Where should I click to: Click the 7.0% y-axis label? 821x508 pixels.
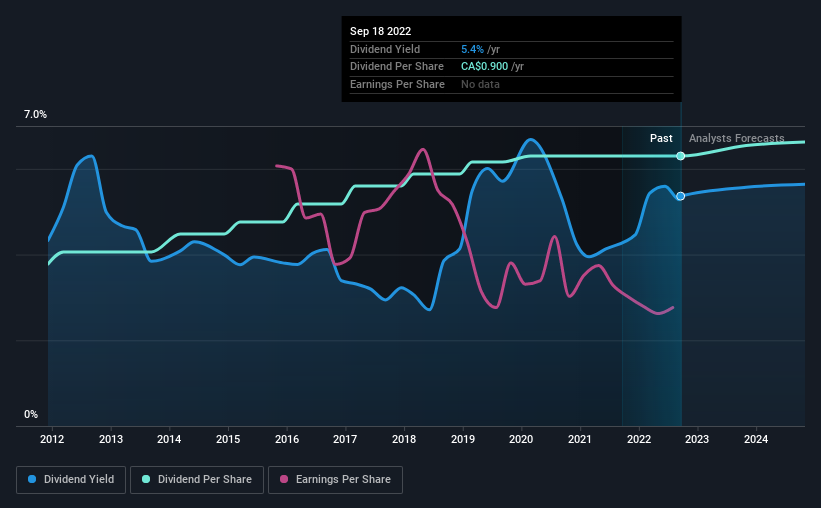pos(35,115)
